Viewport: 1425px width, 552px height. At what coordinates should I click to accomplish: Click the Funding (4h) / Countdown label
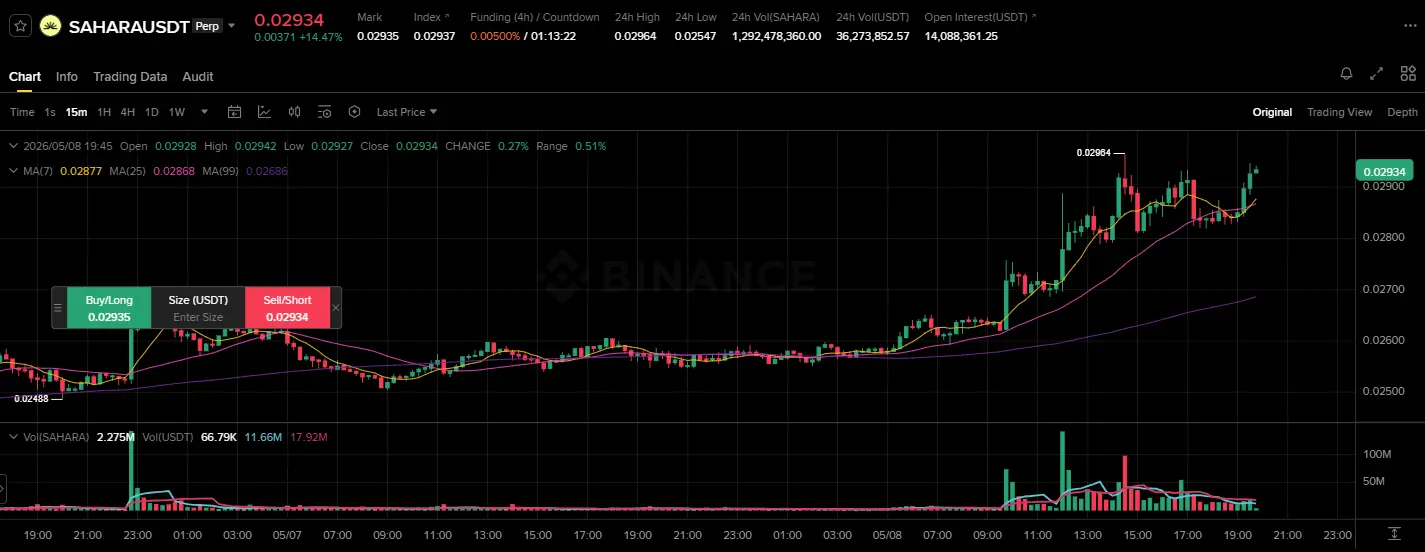click(535, 17)
